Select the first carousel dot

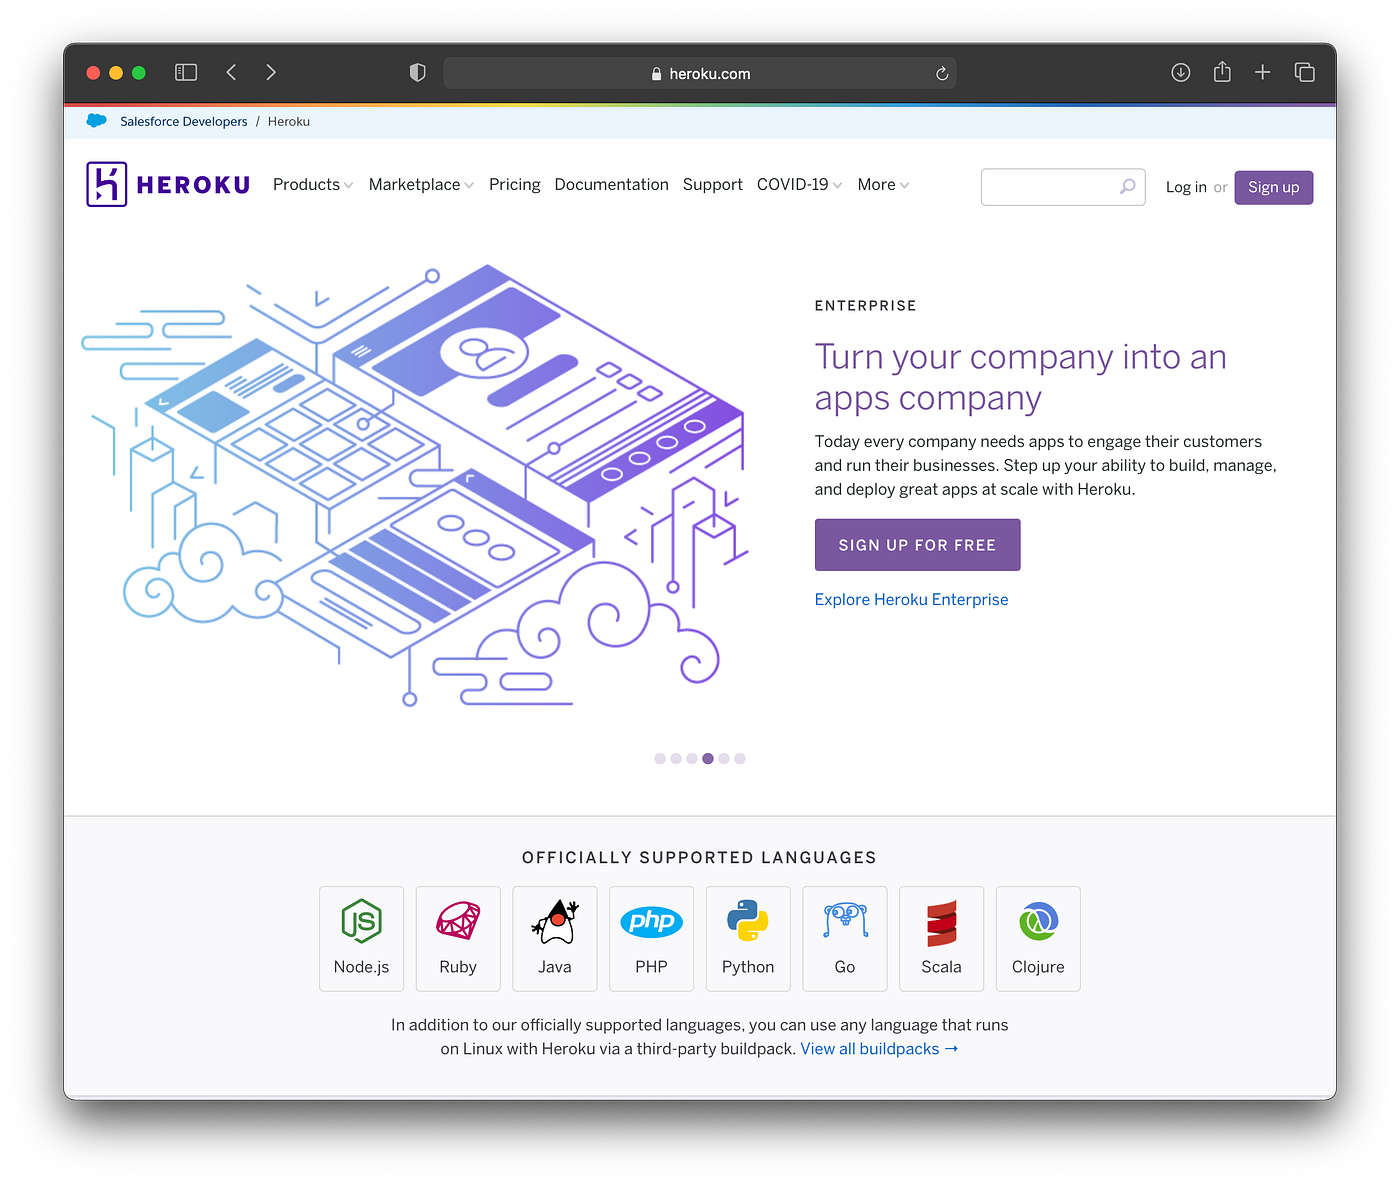tap(660, 759)
